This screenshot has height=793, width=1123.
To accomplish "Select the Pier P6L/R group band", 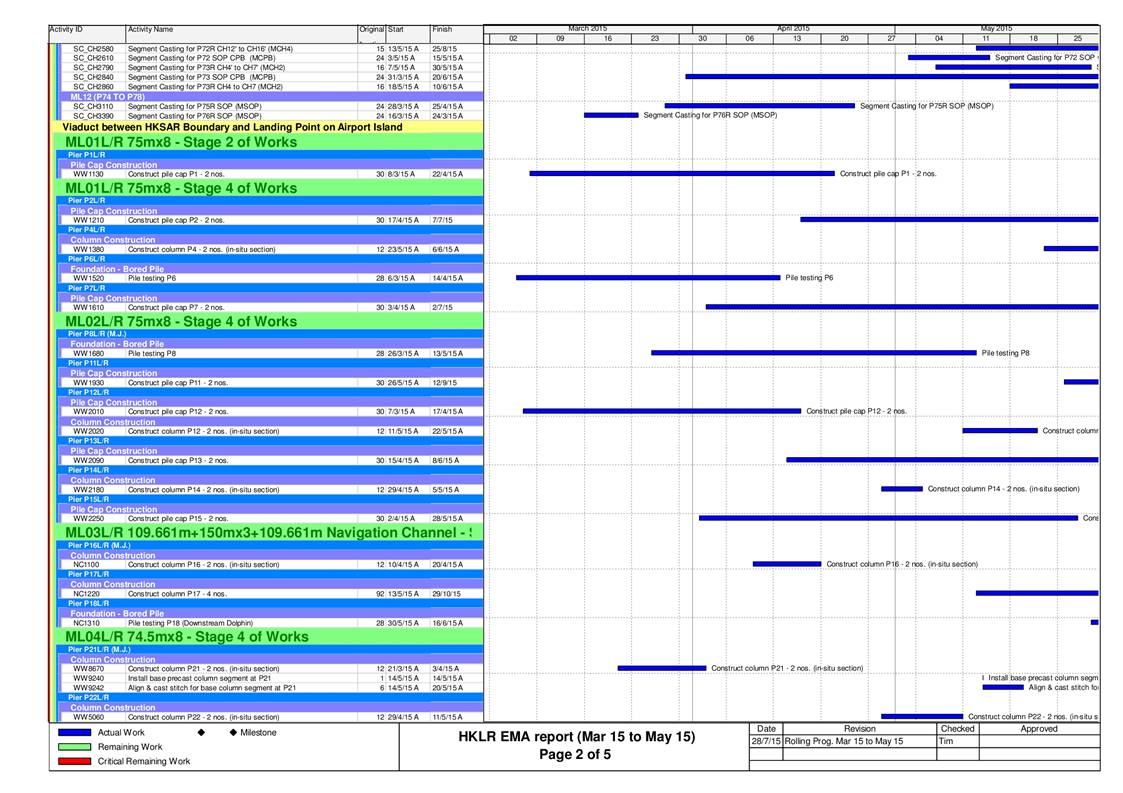I will tap(271, 259).
